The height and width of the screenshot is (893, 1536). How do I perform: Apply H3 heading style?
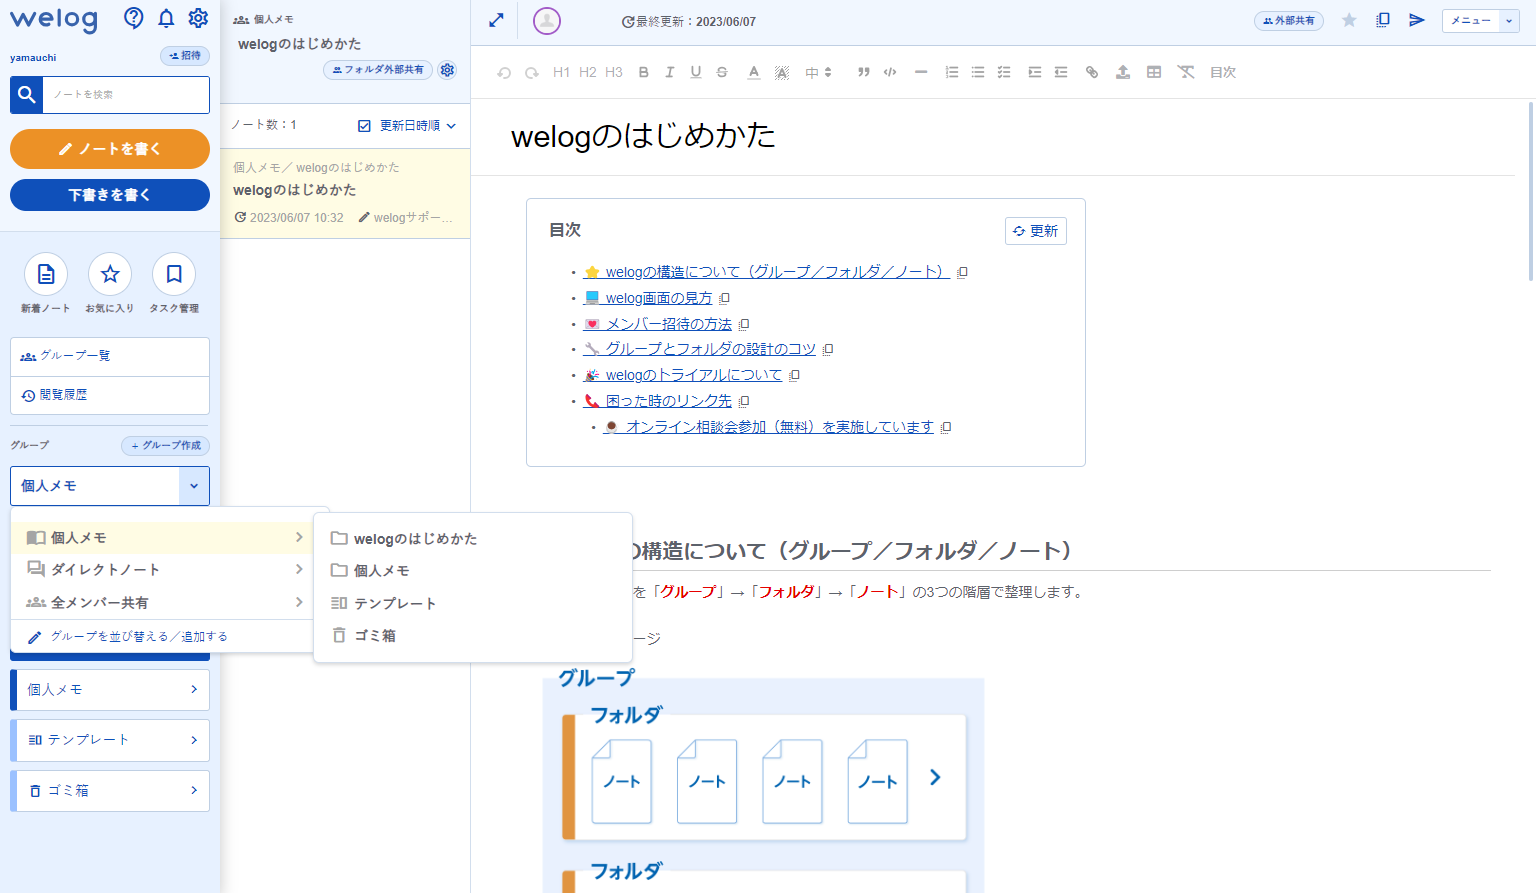(x=614, y=72)
